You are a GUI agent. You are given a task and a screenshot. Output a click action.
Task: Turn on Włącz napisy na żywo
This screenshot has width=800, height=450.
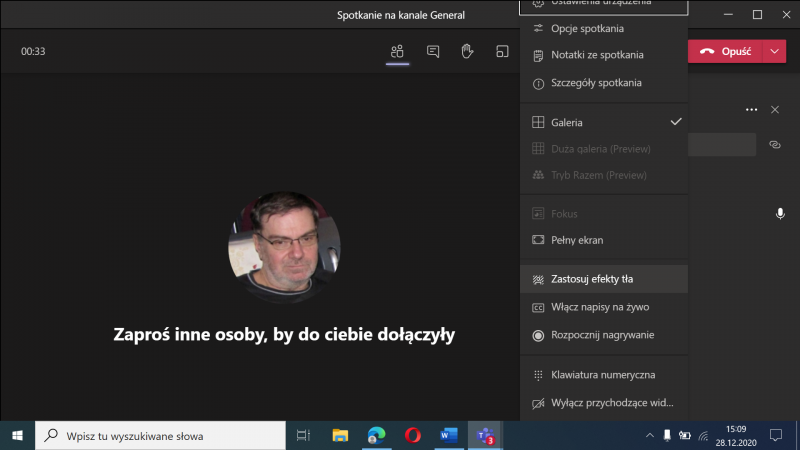[x=604, y=307]
